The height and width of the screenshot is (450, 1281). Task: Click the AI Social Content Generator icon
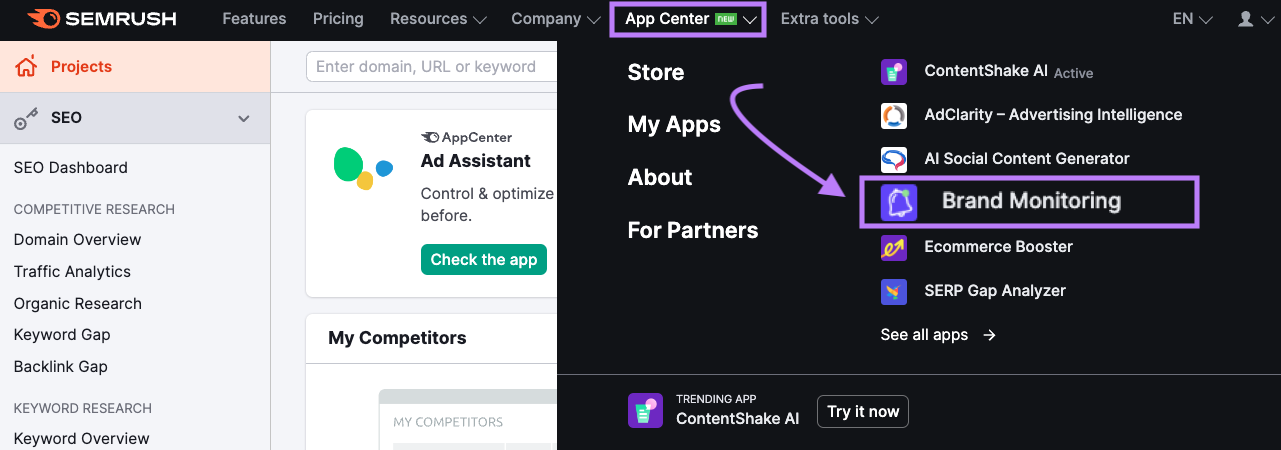(893, 159)
